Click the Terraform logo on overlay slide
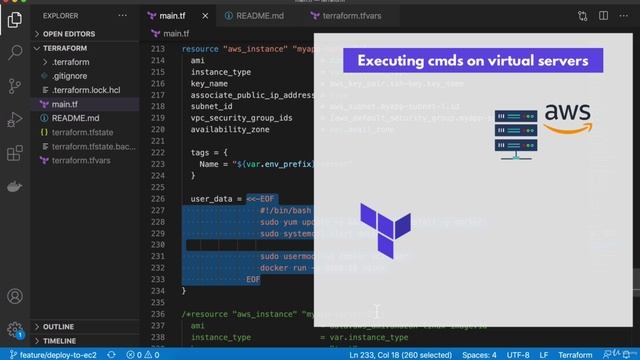The image size is (640, 360). tap(385, 231)
